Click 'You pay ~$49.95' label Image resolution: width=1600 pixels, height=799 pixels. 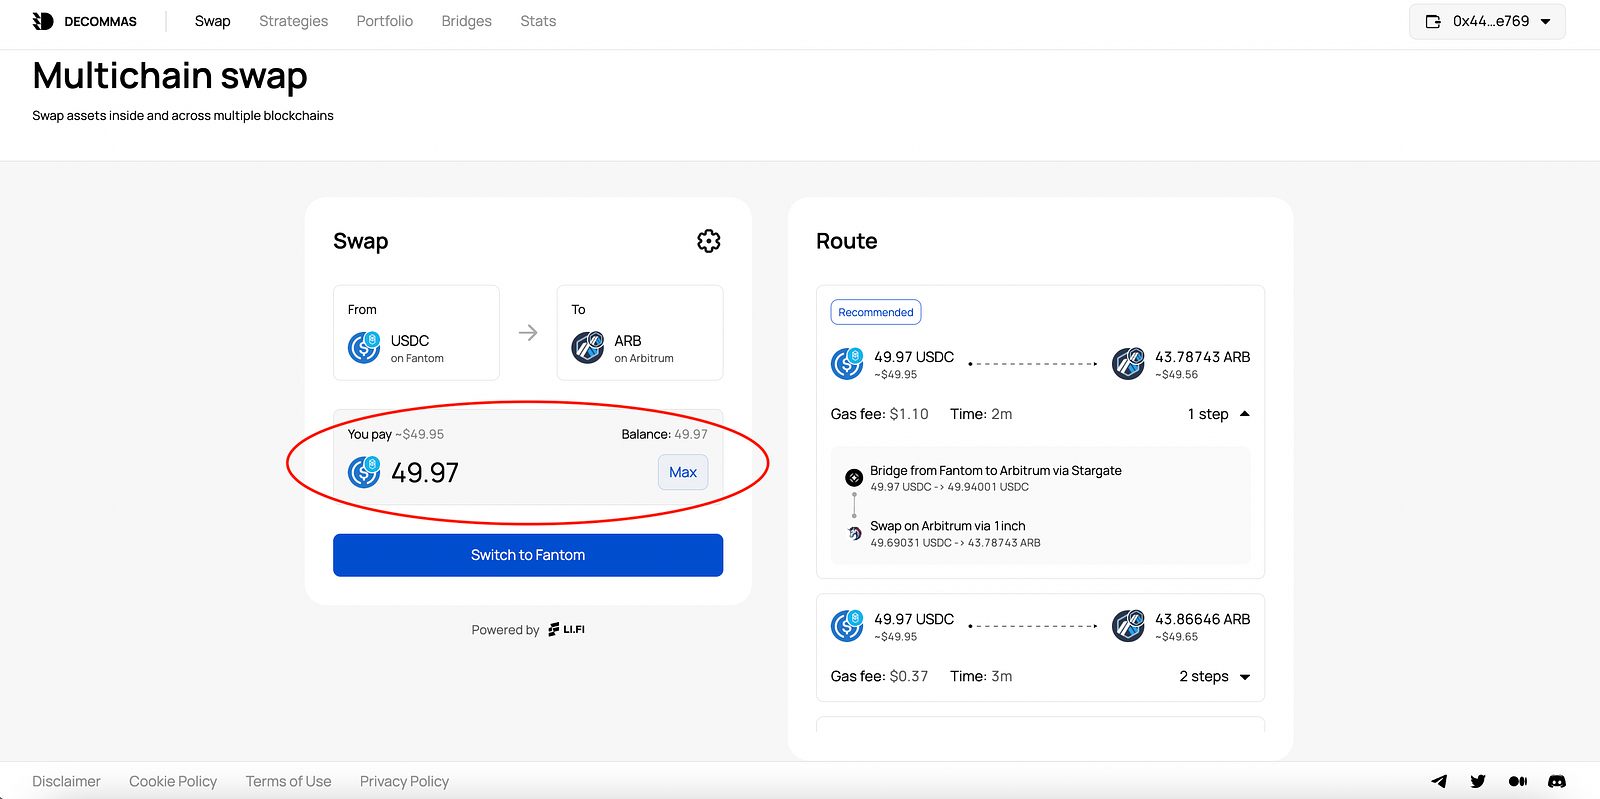coord(396,434)
